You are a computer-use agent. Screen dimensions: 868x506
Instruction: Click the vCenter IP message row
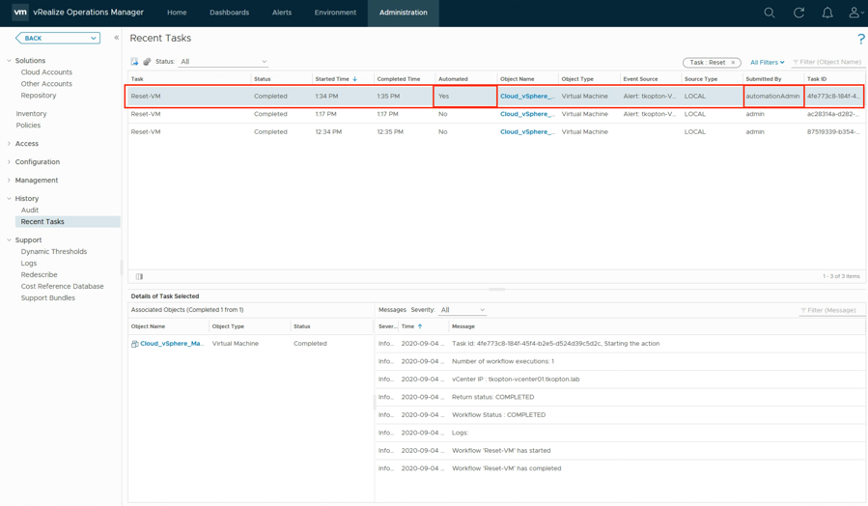tap(620, 379)
